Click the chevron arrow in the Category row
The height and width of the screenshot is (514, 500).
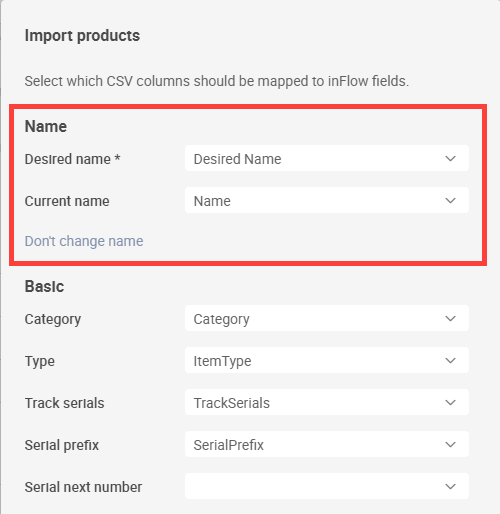(x=450, y=319)
